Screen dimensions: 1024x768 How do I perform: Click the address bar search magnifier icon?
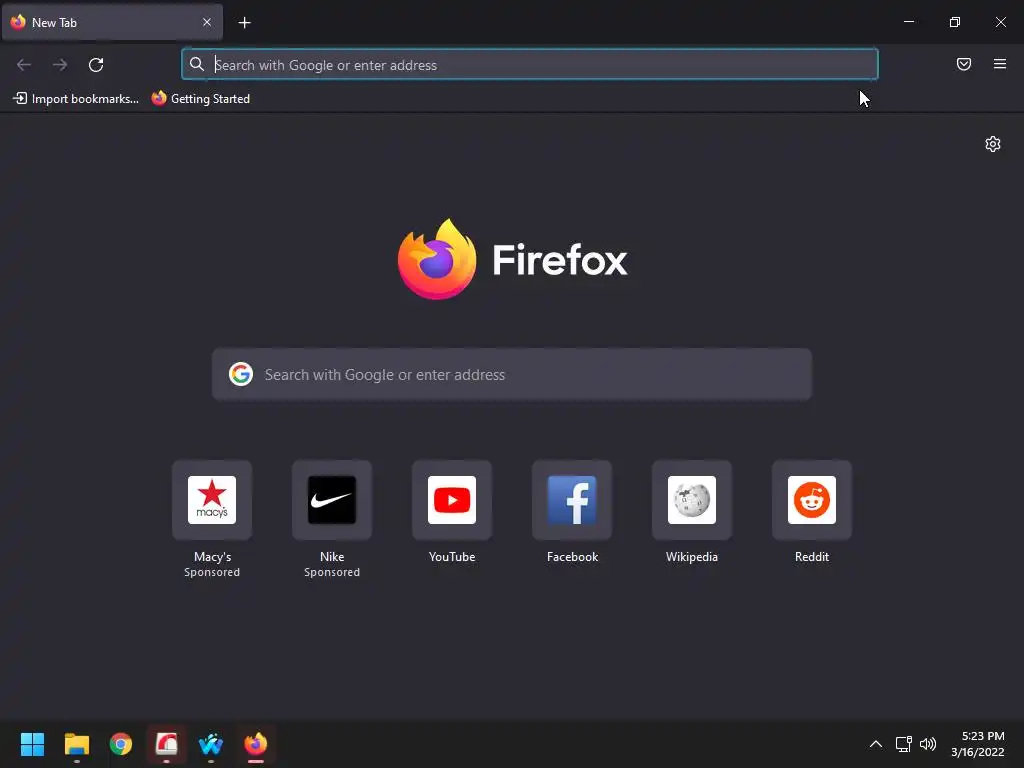[x=197, y=64]
